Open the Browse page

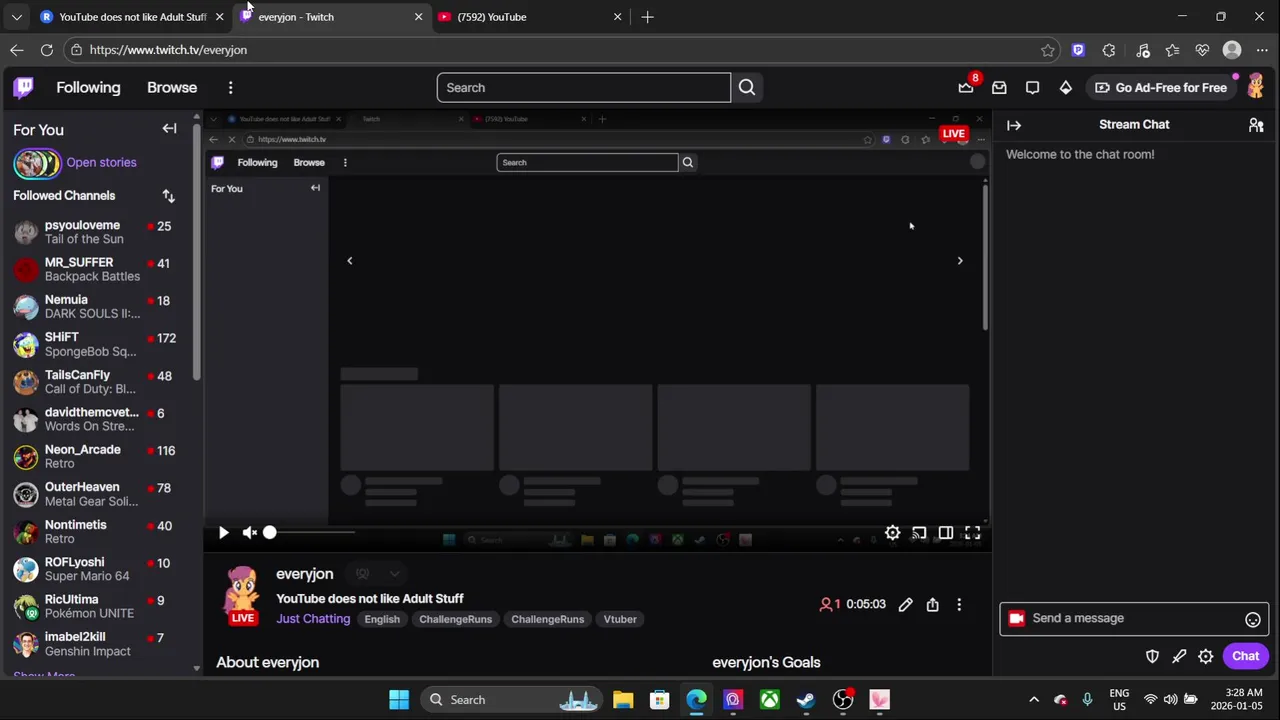tap(172, 87)
